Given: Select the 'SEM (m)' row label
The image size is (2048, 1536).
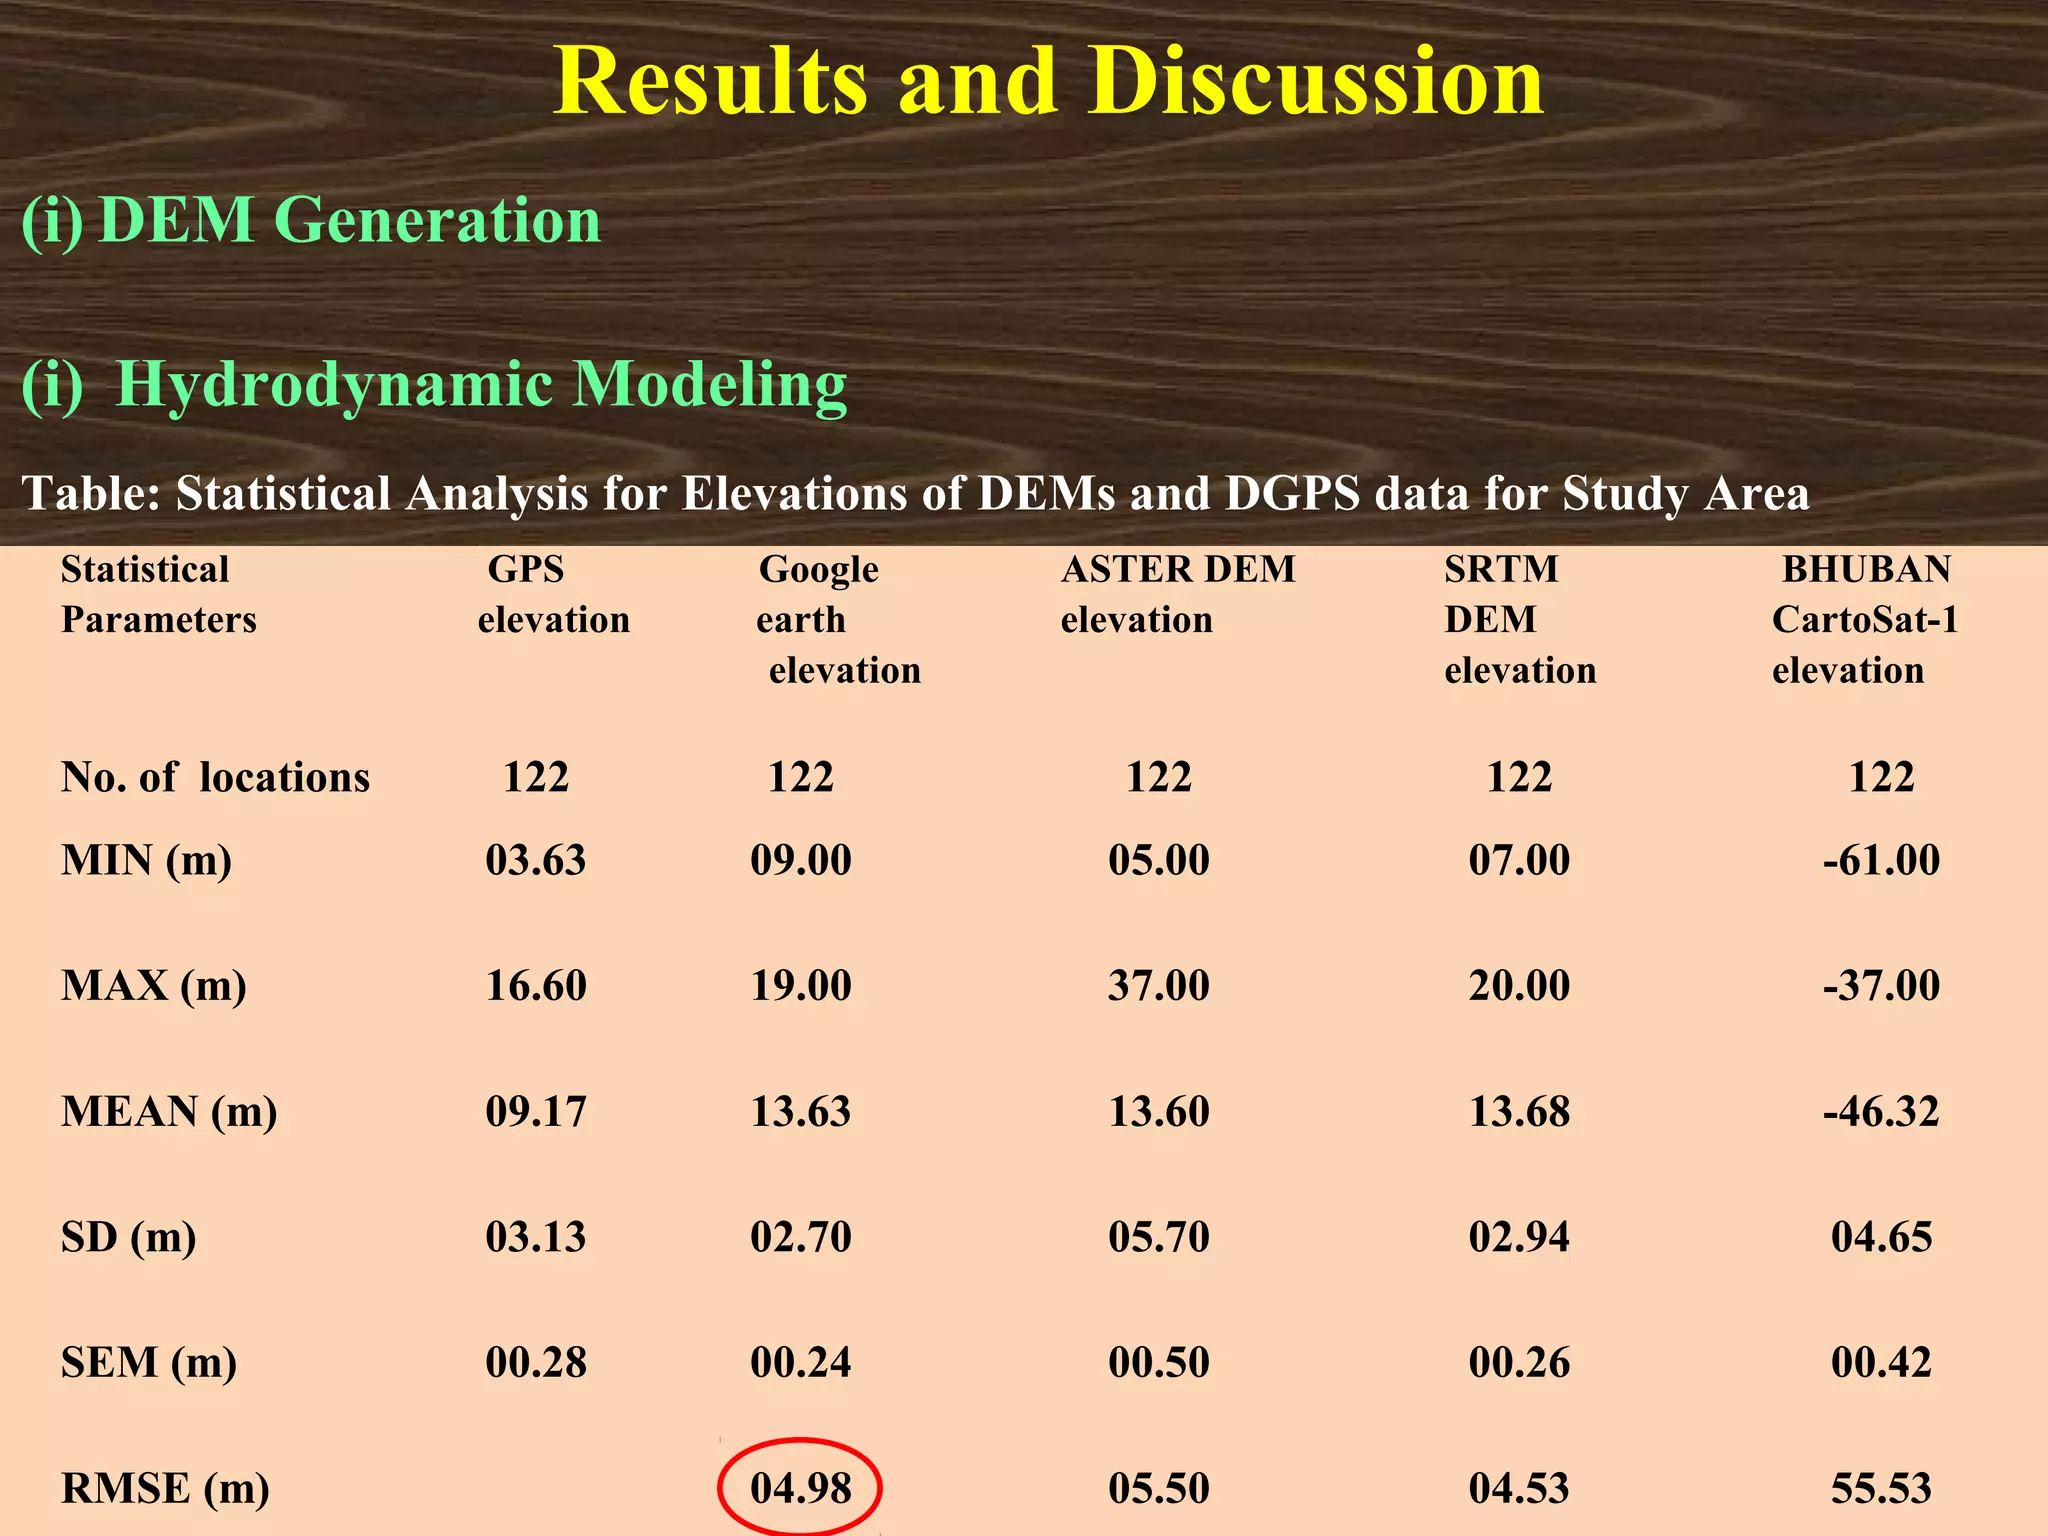Looking at the screenshot, I should coord(148,1364).
